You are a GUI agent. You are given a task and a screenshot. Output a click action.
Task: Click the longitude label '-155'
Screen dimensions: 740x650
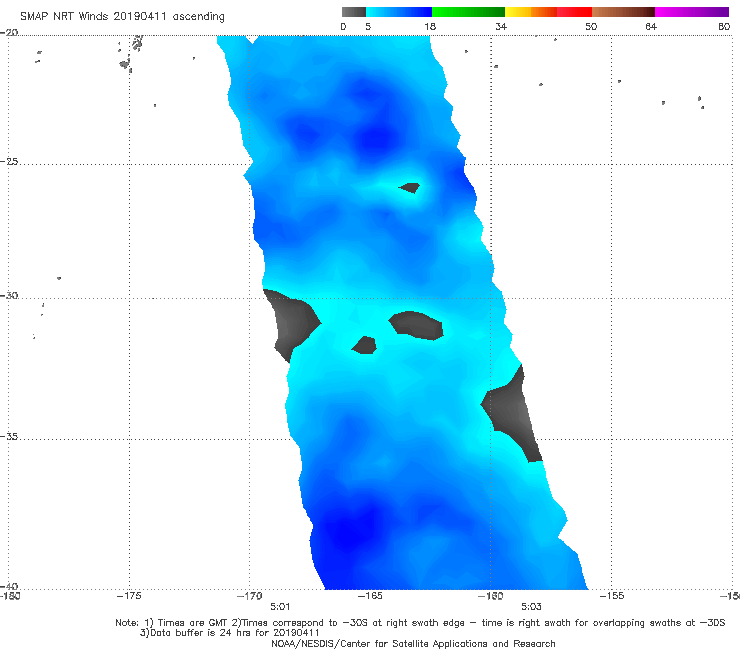pyautogui.click(x=612, y=596)
